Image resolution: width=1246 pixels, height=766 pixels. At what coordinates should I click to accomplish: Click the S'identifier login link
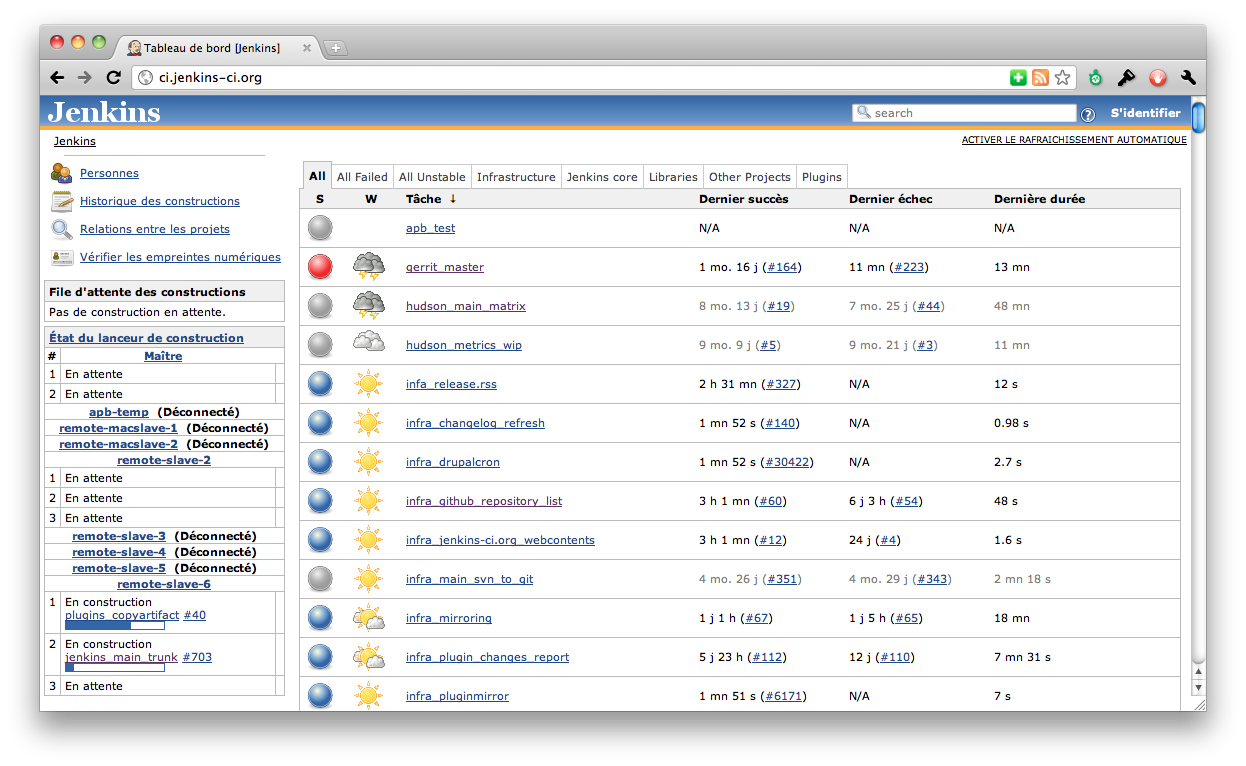(x=1145, y=113)
